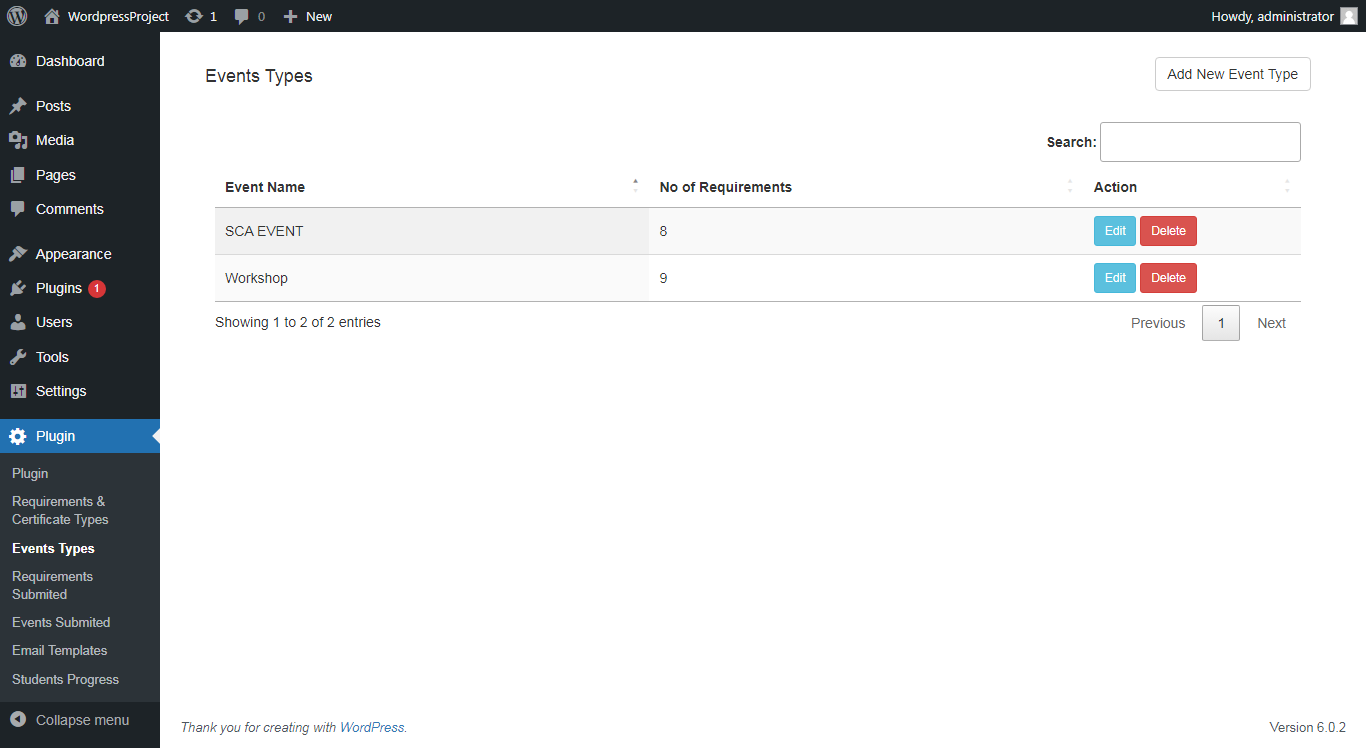Open the comments bubble icon in admin bar

pyautogui.click(x=242, y=16)
